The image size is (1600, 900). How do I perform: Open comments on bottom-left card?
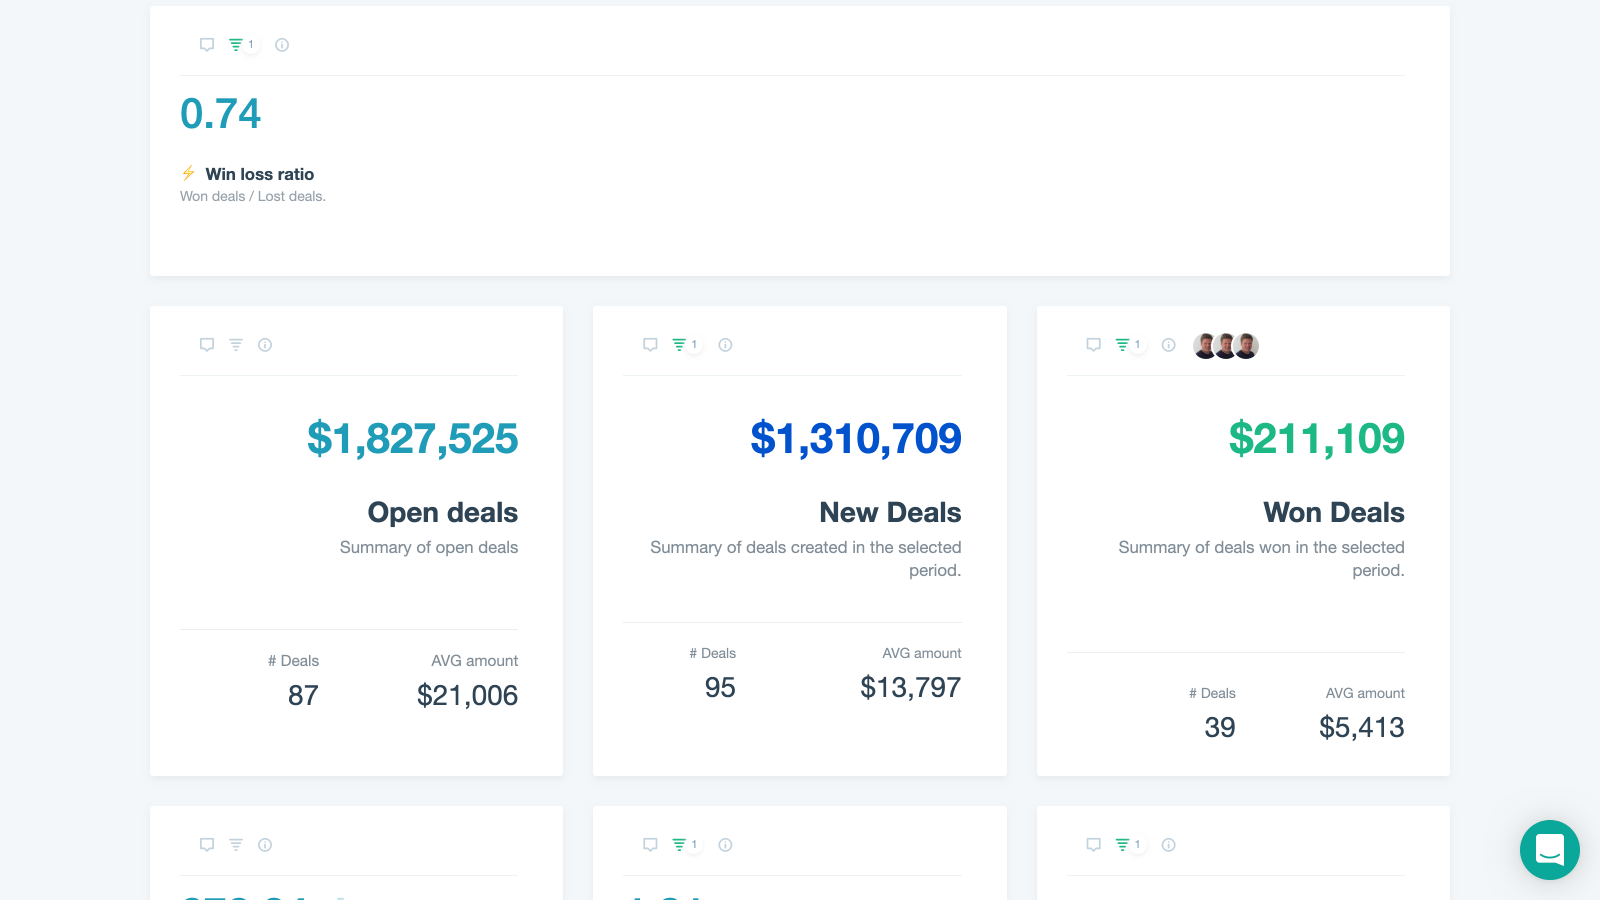(x=207, y=845)
